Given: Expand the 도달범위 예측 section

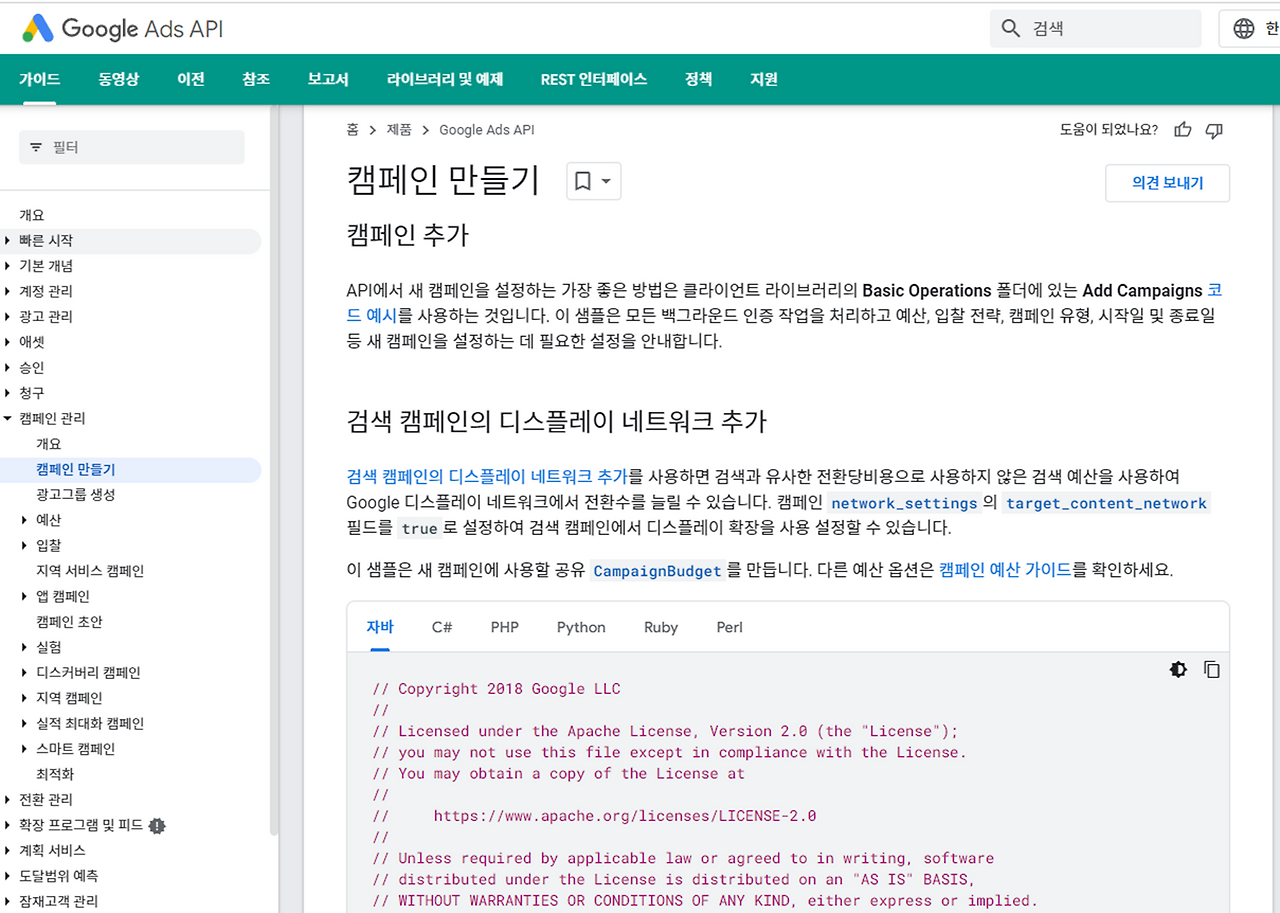Looking at the screenshot, I should pyautogui.click(x=8, y=875).
